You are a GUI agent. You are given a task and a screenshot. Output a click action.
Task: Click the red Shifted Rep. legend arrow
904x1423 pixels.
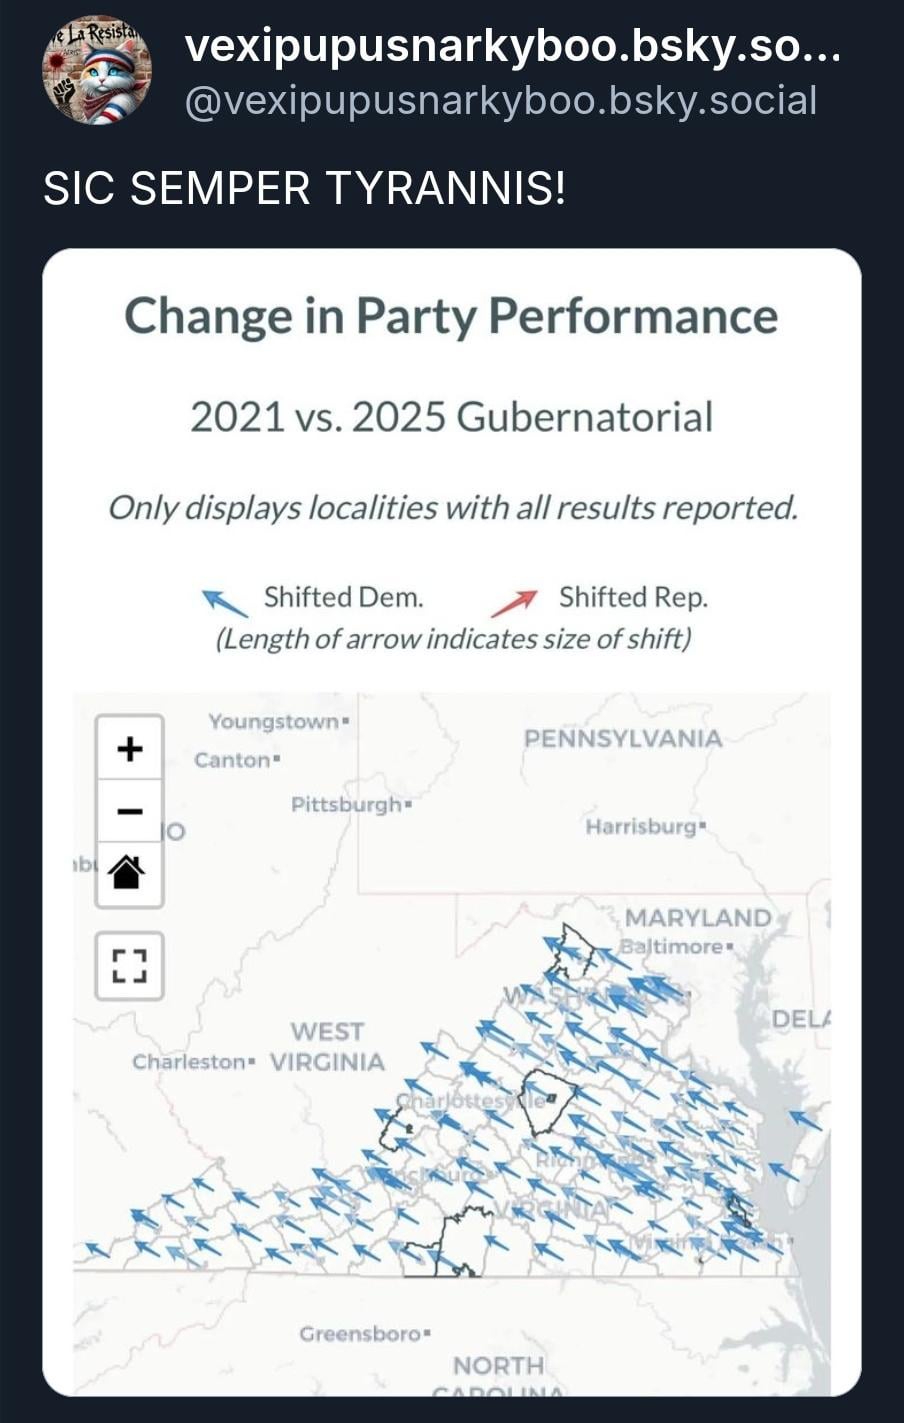coord(514,603)
